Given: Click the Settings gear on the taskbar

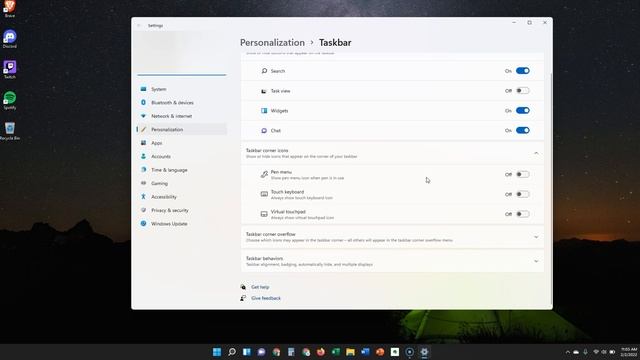Looking at the screenshot, I should tap(424, 352).
